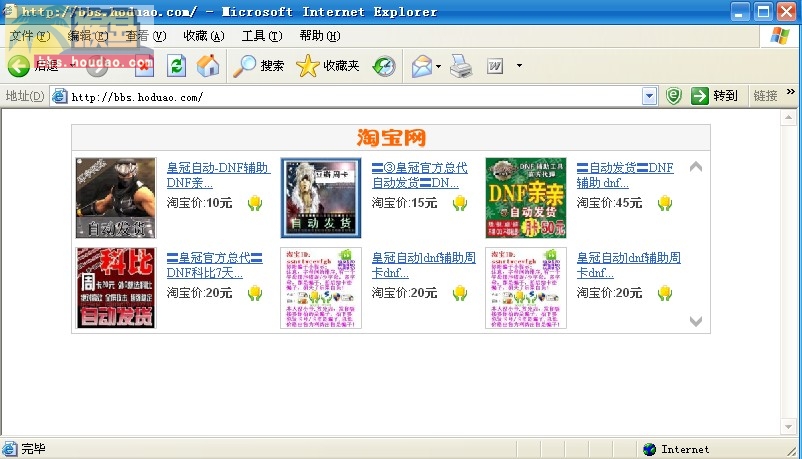Screen dimensions: 802x459
Task: Open the 帮助(H) menu
Action: pyautogui.click(x=320, y=36)
